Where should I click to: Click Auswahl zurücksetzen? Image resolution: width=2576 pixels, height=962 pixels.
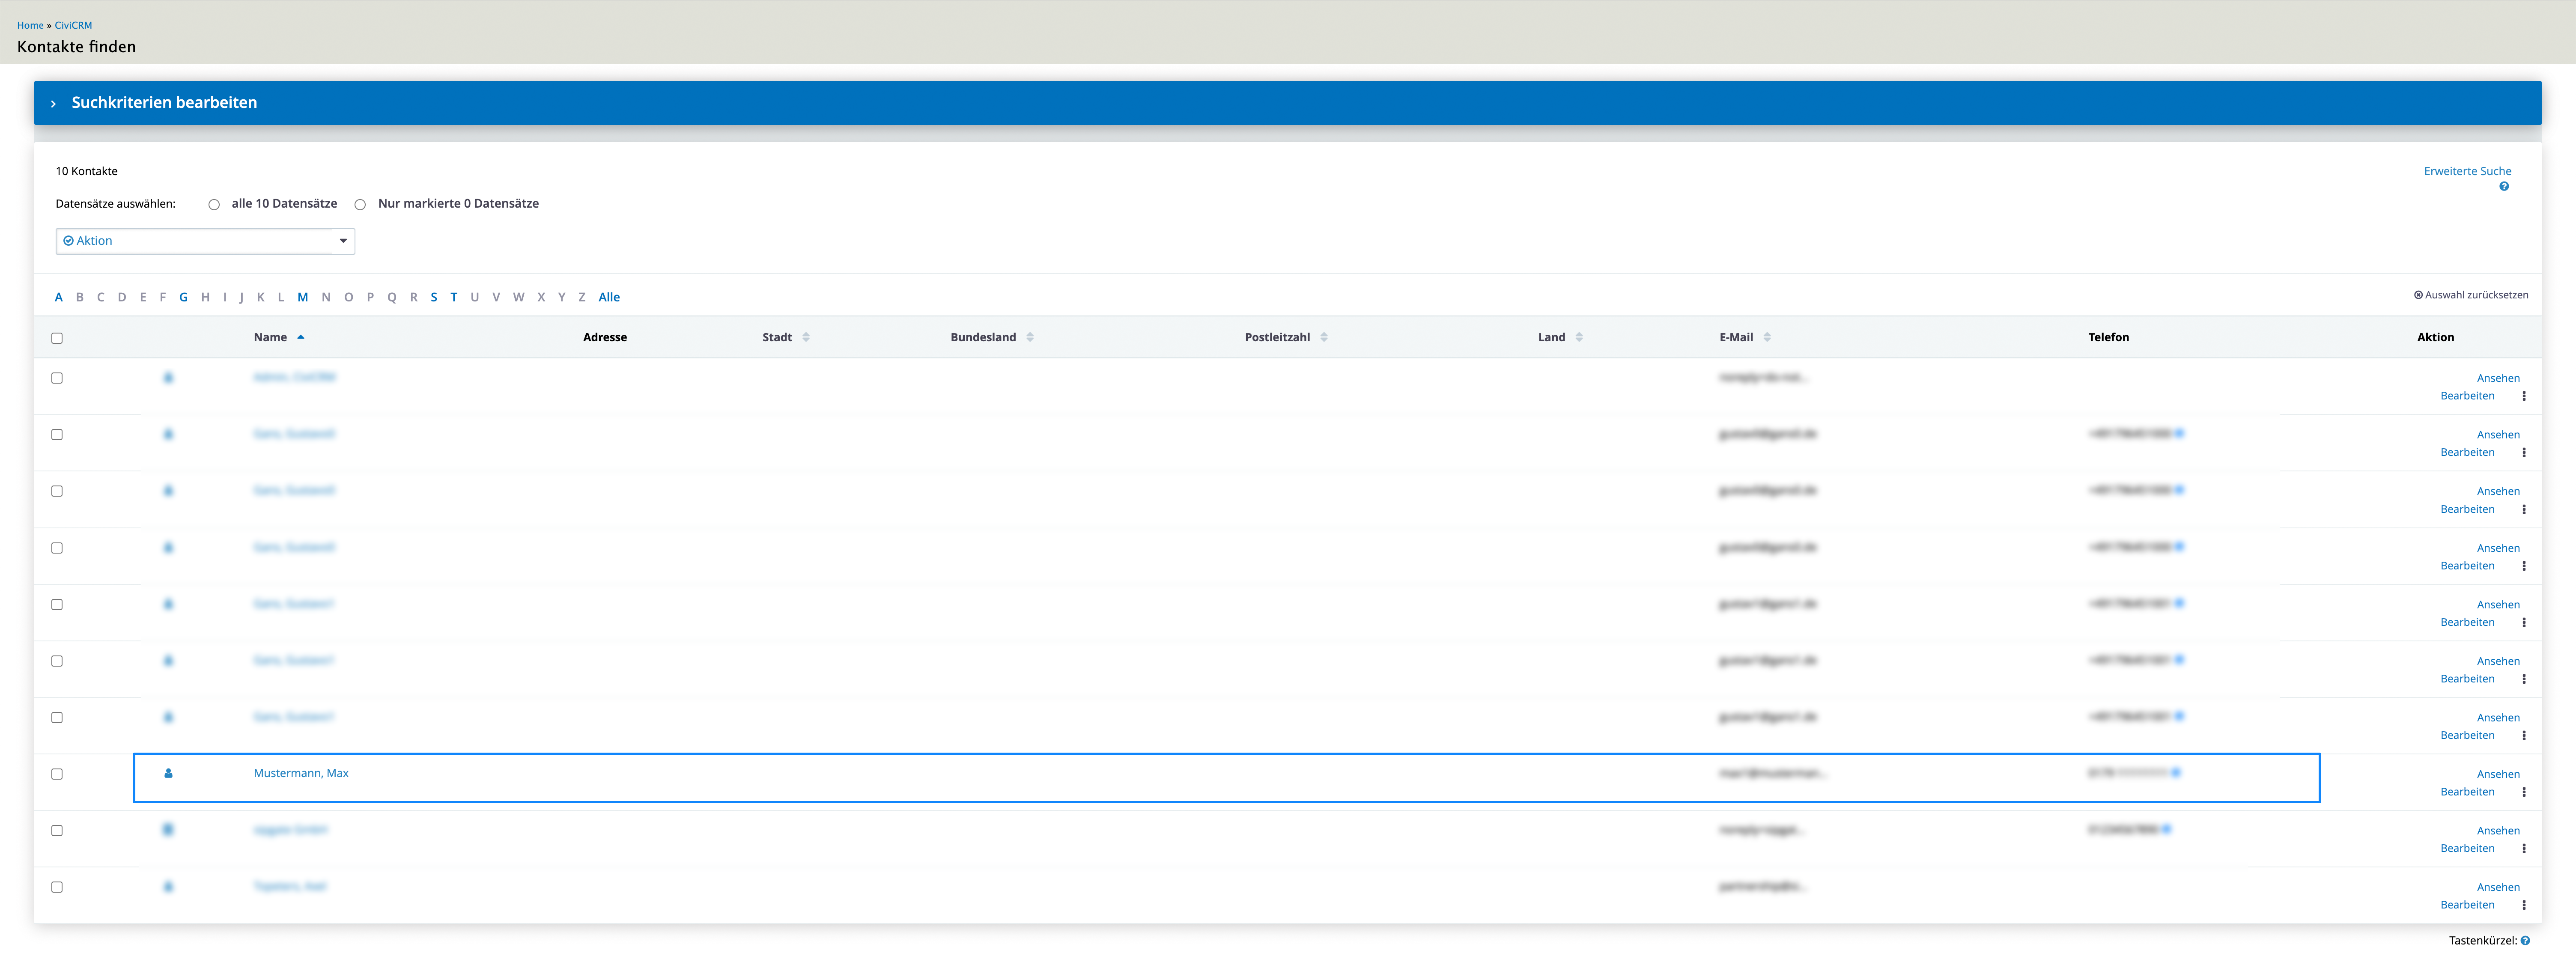click(x=2471, y=295)
